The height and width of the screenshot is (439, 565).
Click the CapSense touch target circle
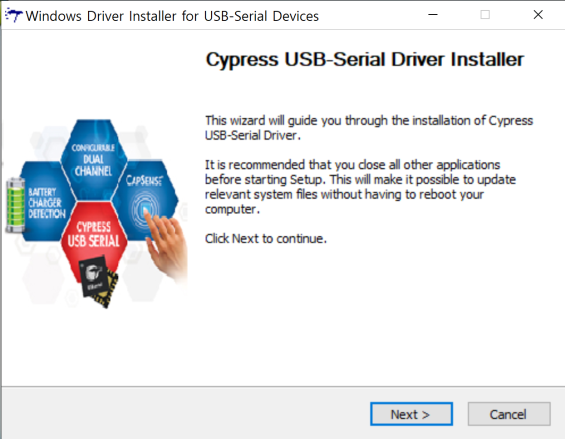[x=145, y=209]
